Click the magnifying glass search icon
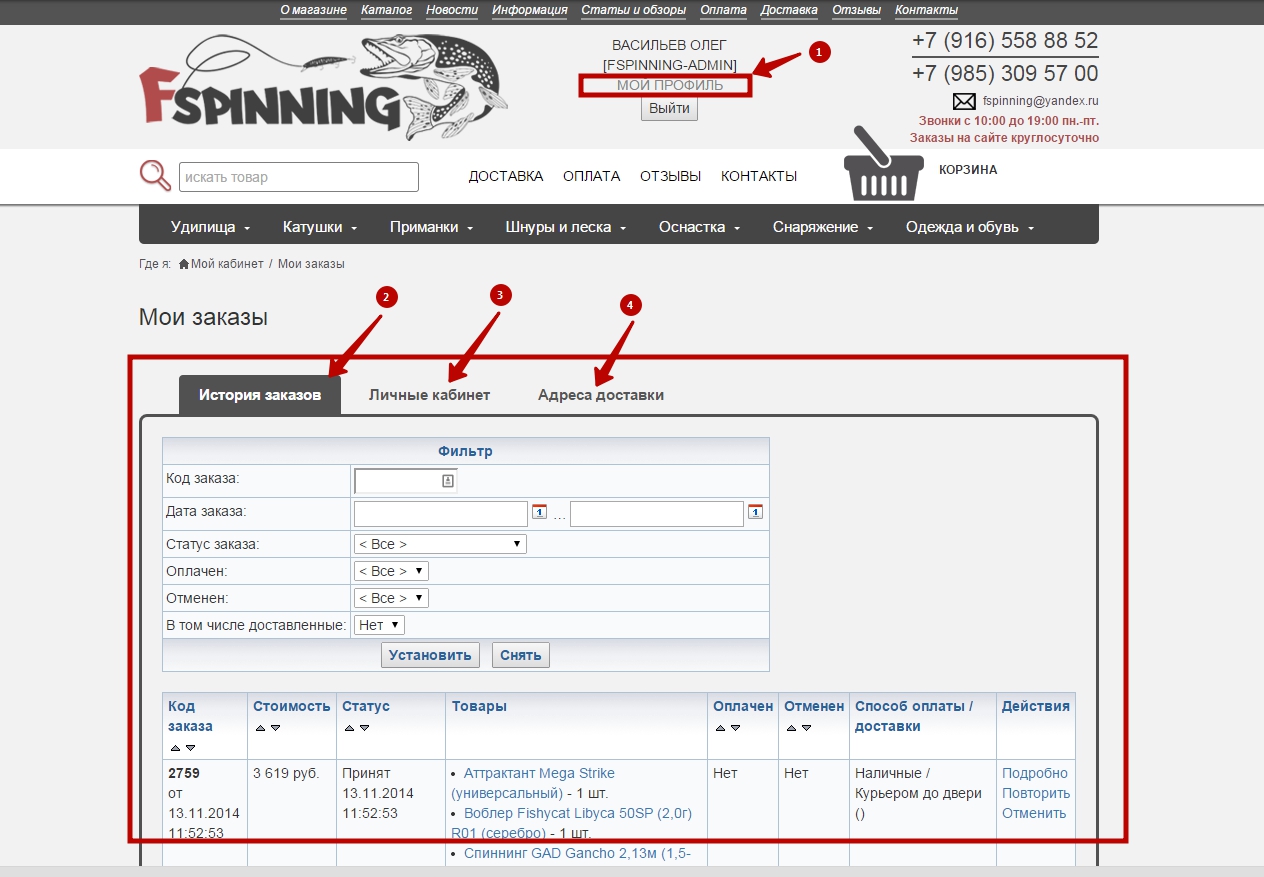Image resolution: width=1264 pixels, height=877 pixels. tap(155, 175)
